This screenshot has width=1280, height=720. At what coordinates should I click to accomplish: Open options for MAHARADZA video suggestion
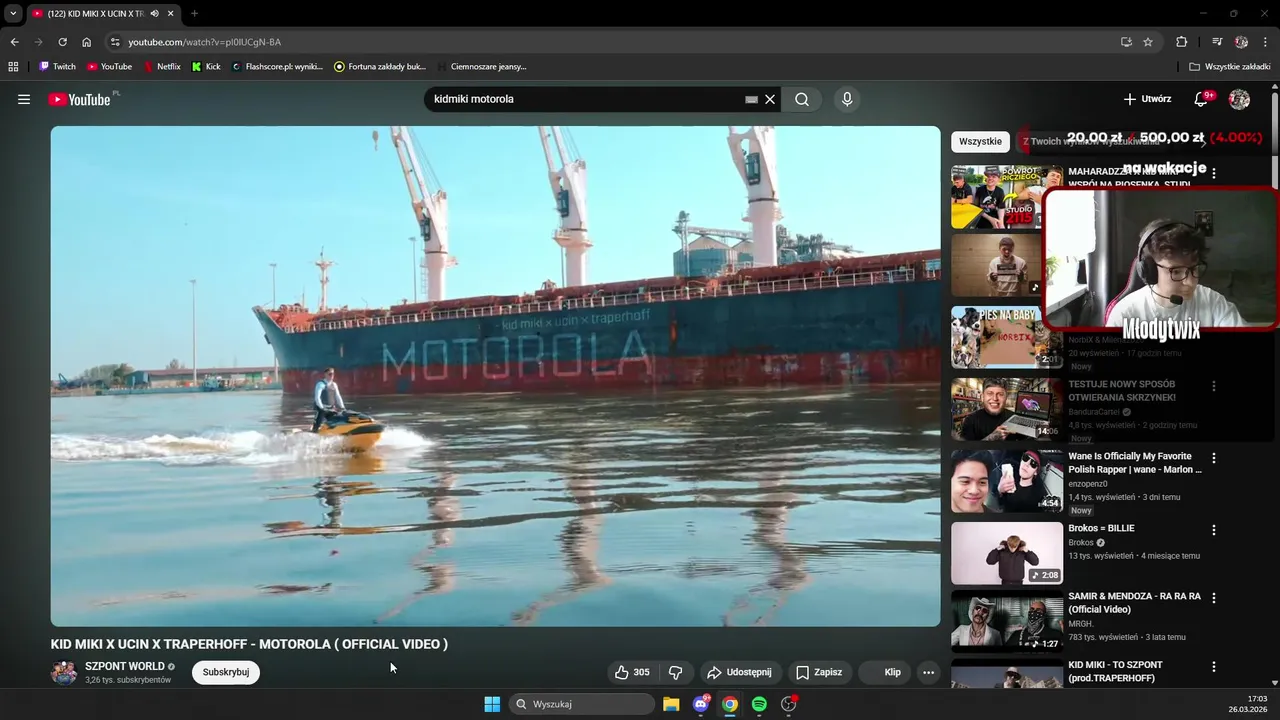[x=1214, y=174]
